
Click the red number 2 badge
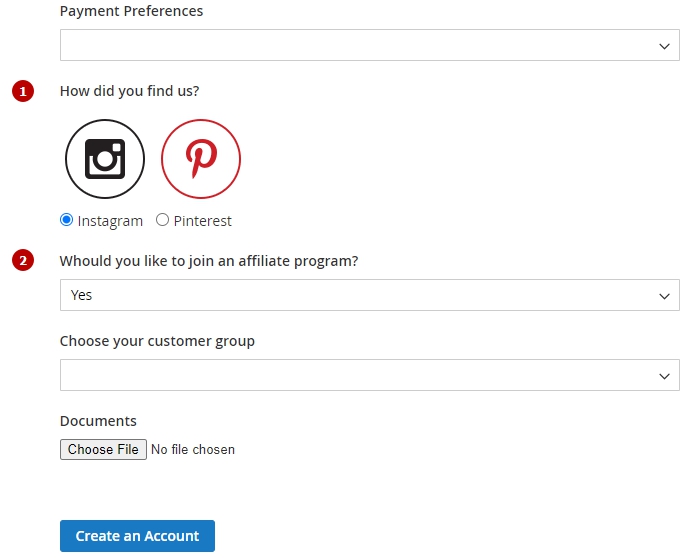[23, 260]
